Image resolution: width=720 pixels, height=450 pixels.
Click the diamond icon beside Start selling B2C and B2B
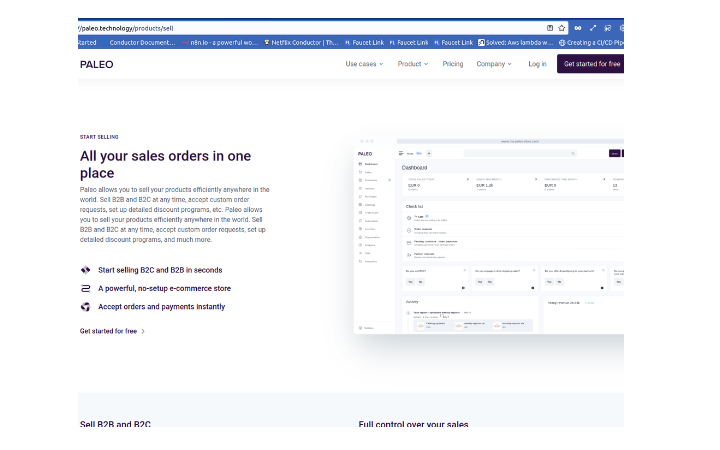85,270
